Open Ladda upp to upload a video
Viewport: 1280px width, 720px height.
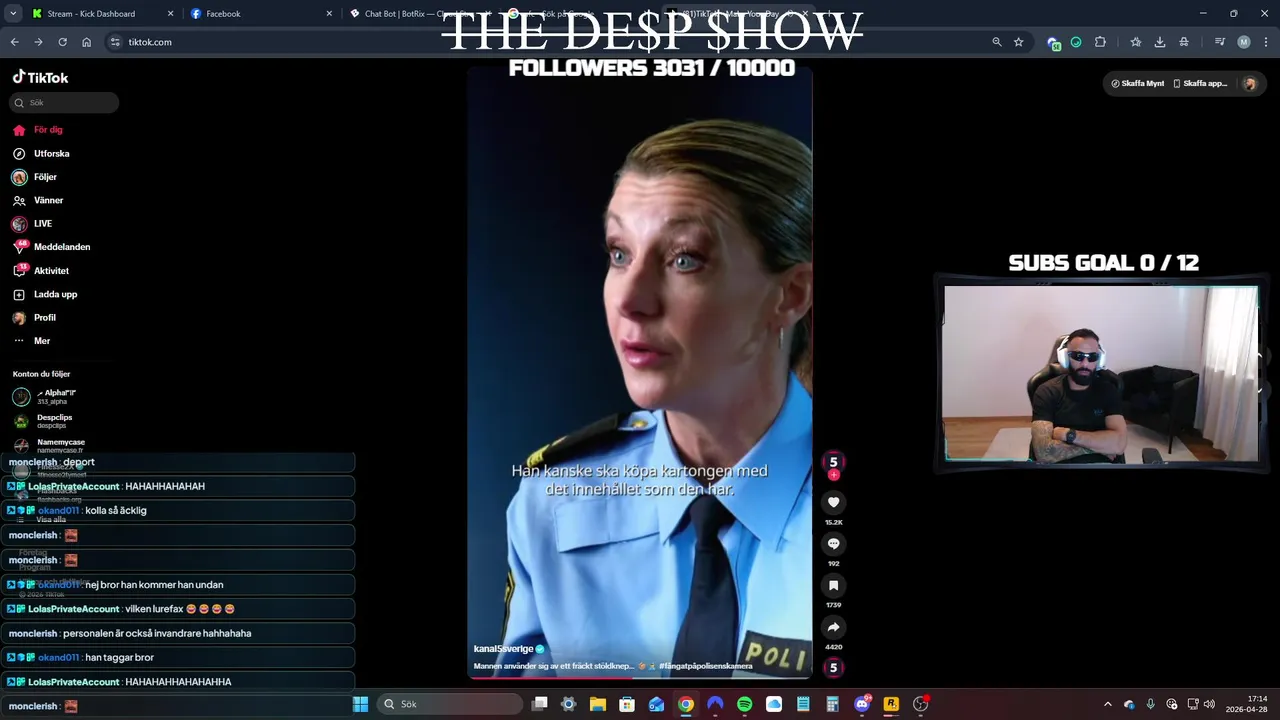(x=45, y=295)
